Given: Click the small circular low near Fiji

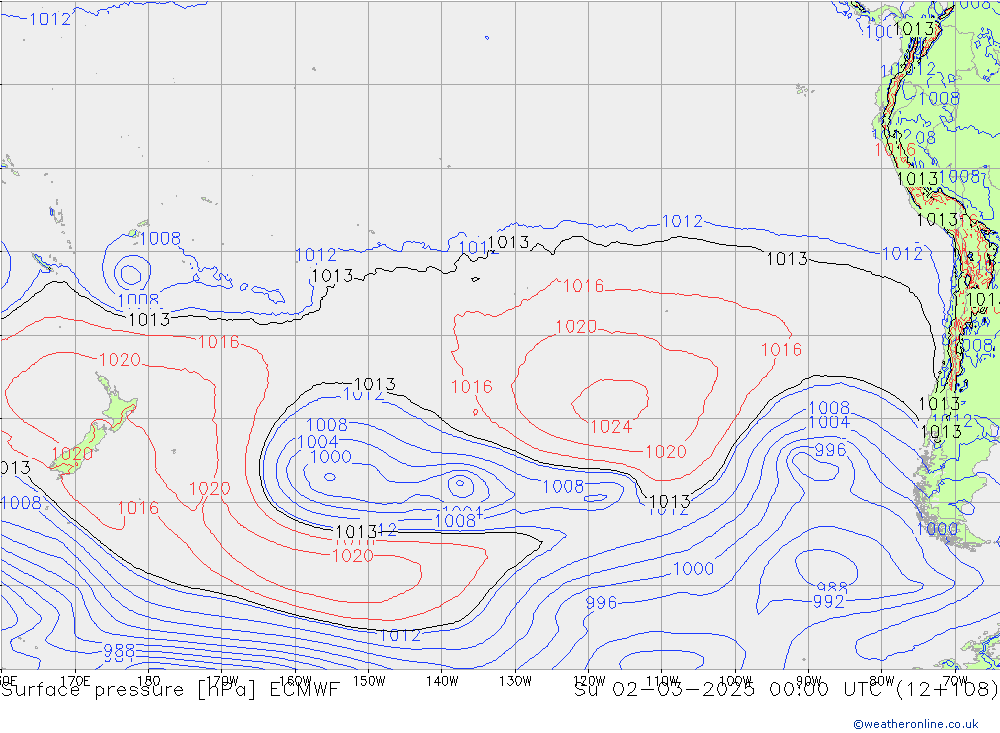Looking at the screenshot, I should point(129,272).
